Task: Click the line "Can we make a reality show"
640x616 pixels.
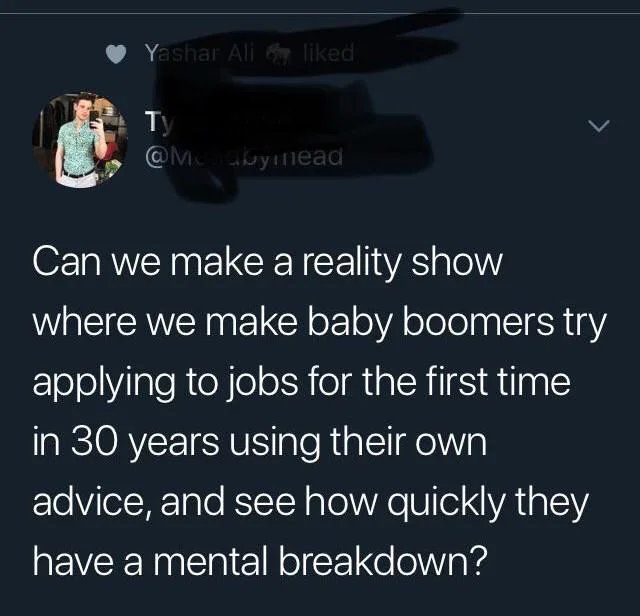Action: (x=267, y=264)
